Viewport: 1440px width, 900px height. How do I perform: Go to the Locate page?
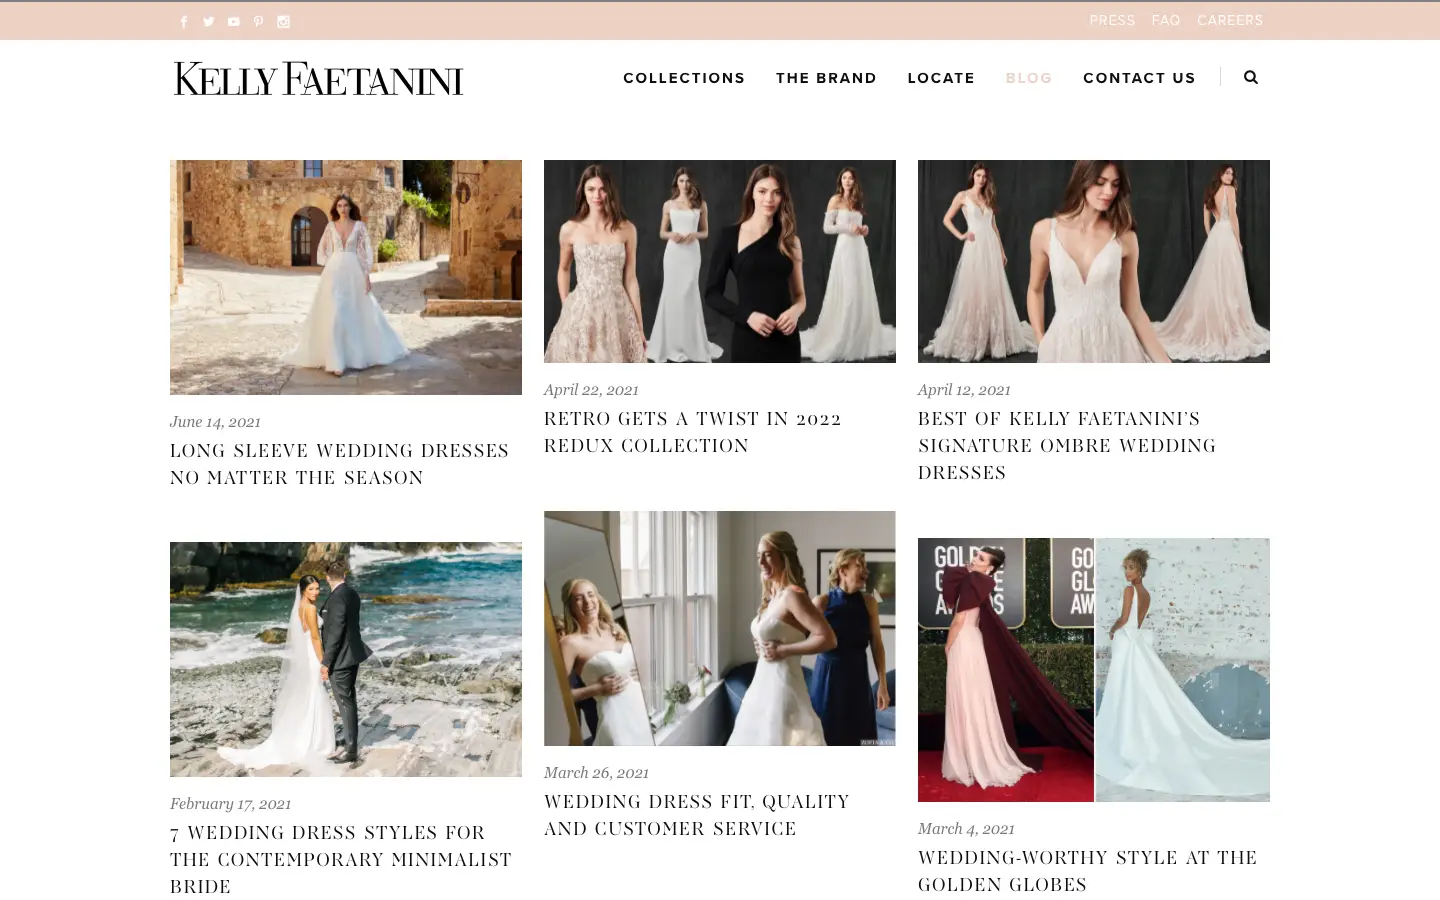pyautogui.click(x=941, y=78)
